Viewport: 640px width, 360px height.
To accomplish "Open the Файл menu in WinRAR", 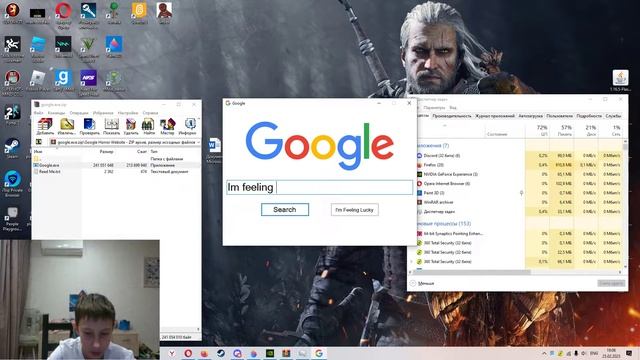I will (39, 113).
